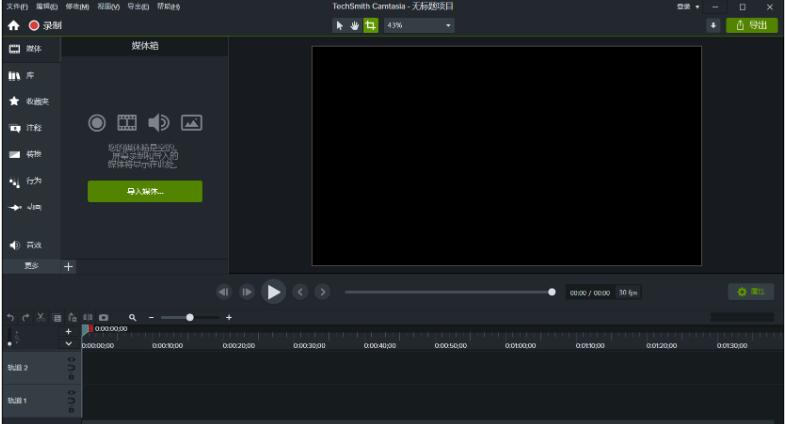
Task: Click the copy icon in timeline toolbar
Action: (x=57, y=318)
